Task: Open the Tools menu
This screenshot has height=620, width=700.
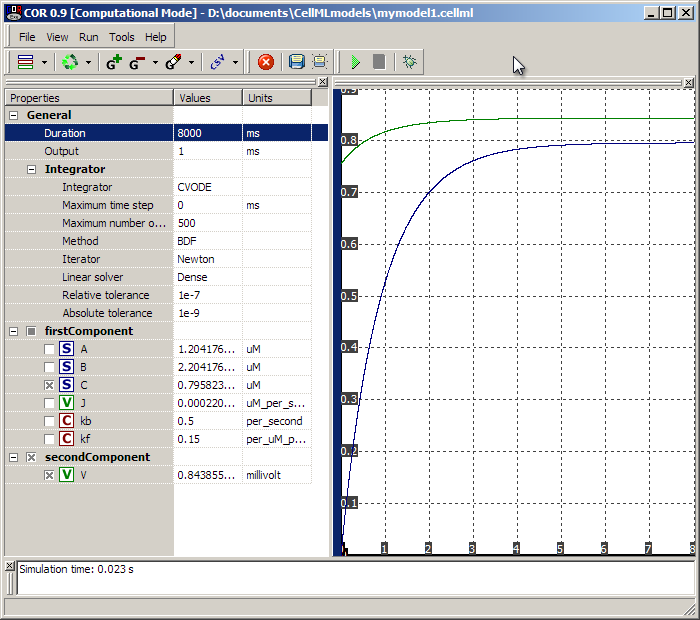Action: tap(121, 37)
